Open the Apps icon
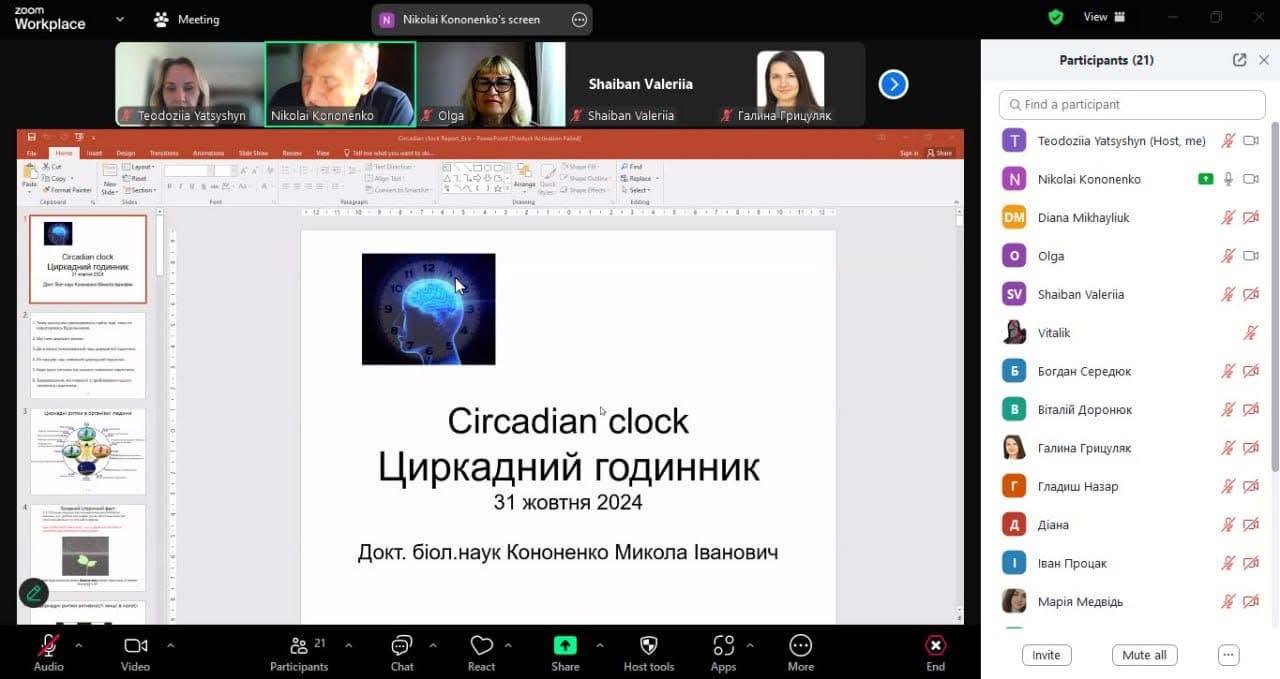 723,646
